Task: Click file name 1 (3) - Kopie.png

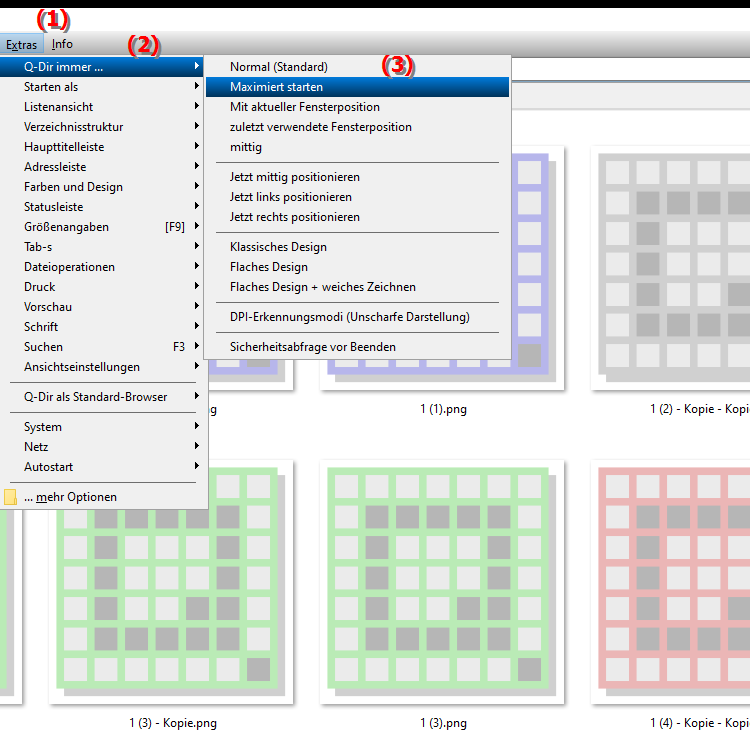Action: pyautogui.click(x=173, y=723)
